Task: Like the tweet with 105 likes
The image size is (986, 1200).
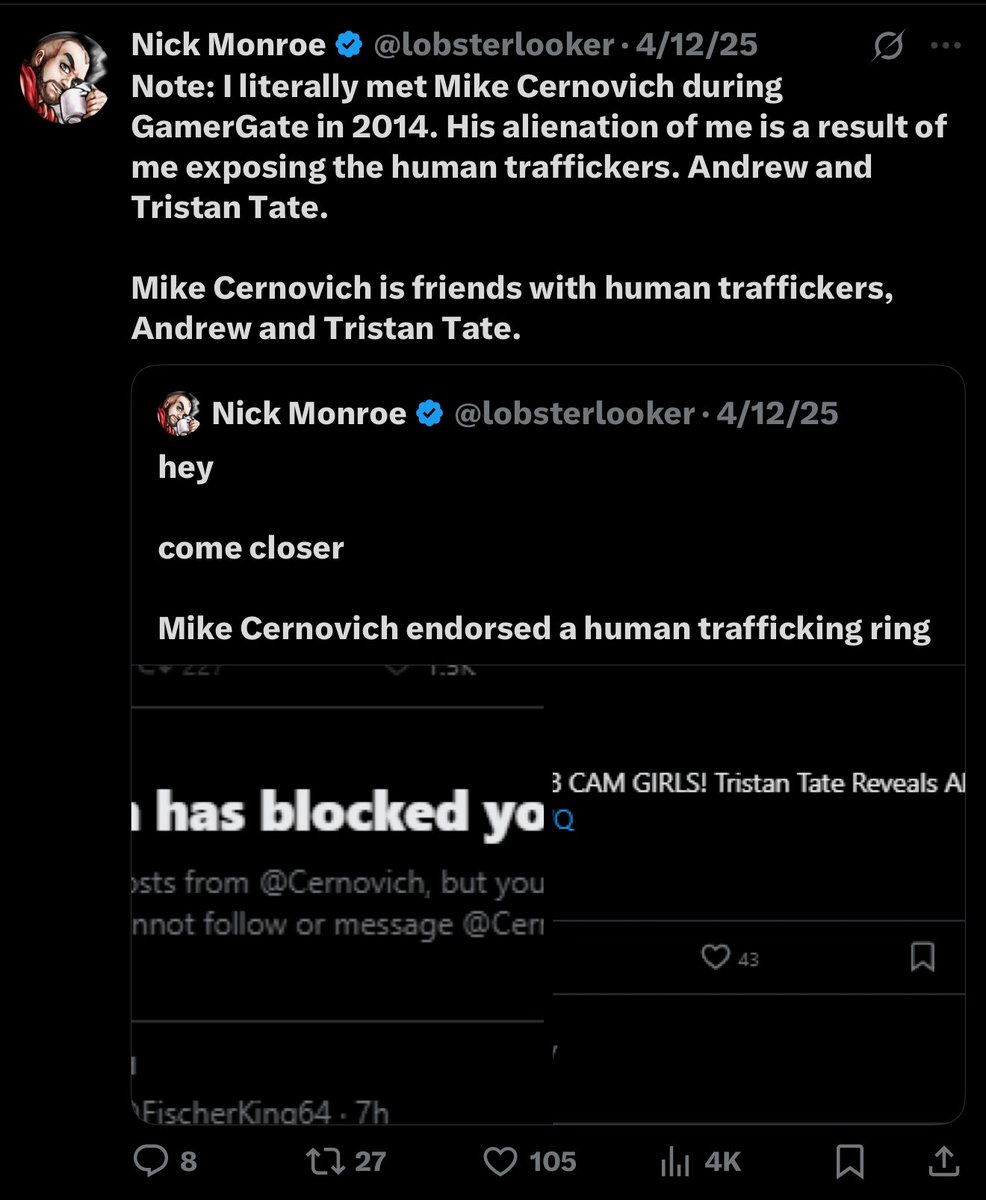Action: coord(499,1161)
